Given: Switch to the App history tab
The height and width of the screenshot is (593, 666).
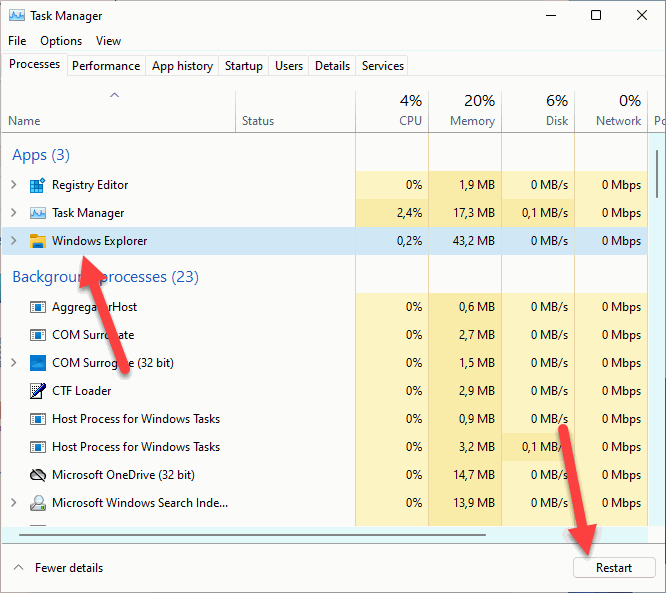Looking at the screenshot, I should (x=182, y=66).
